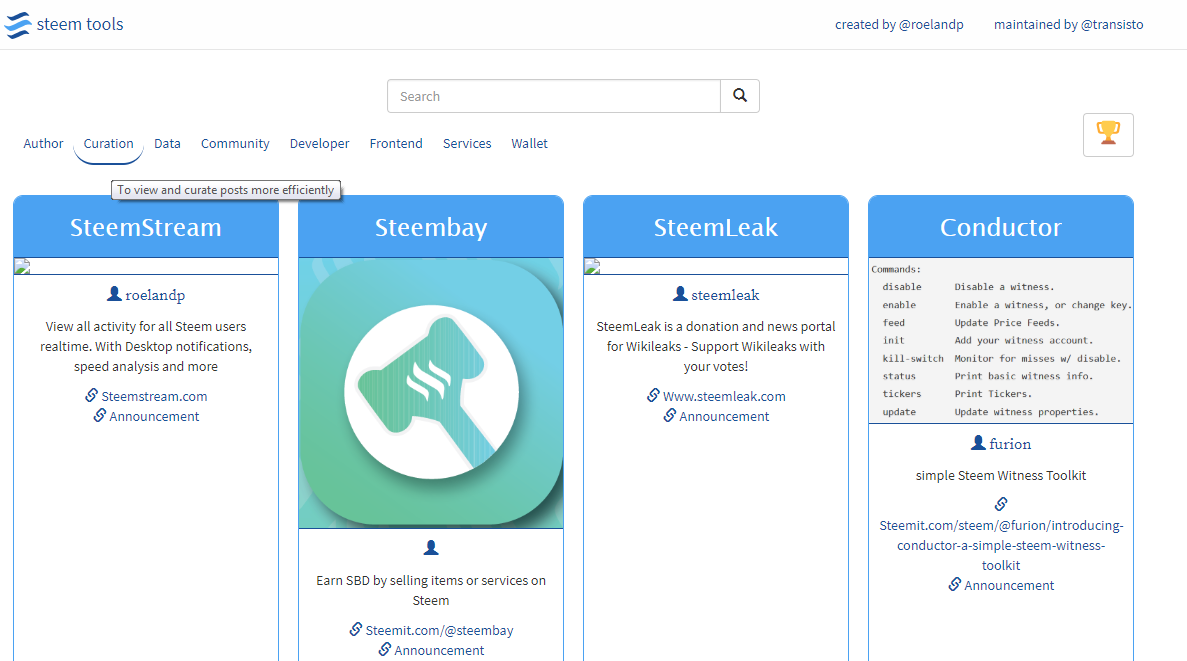Switch to the Data tab
1187x661 pixels.
(x=167, y=144)
